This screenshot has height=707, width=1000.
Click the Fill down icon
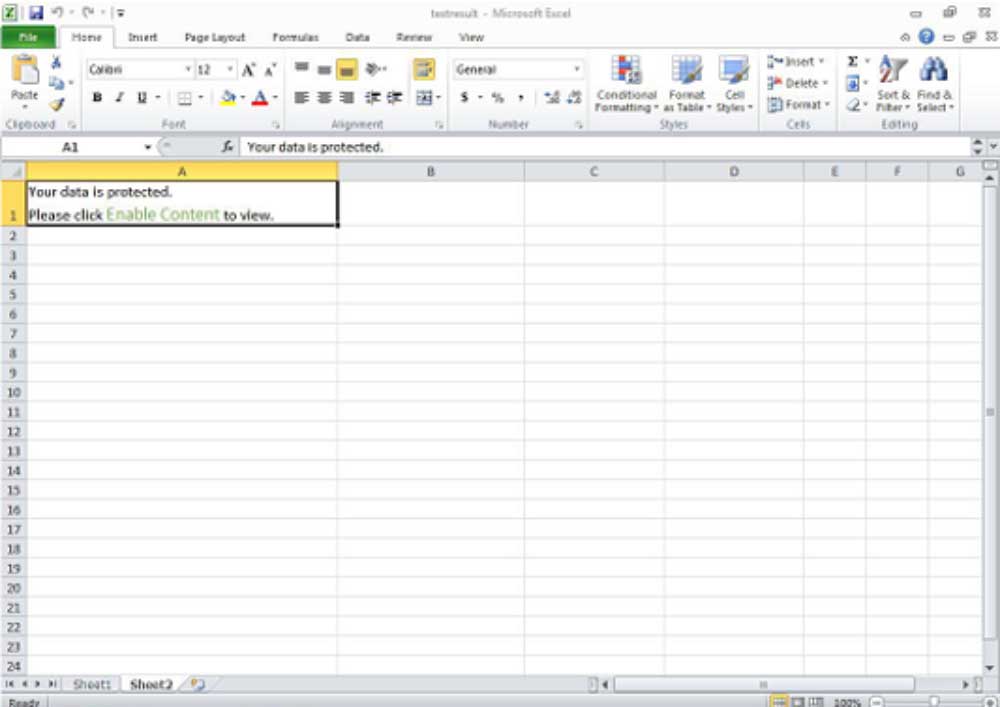[x=853, y=83]
